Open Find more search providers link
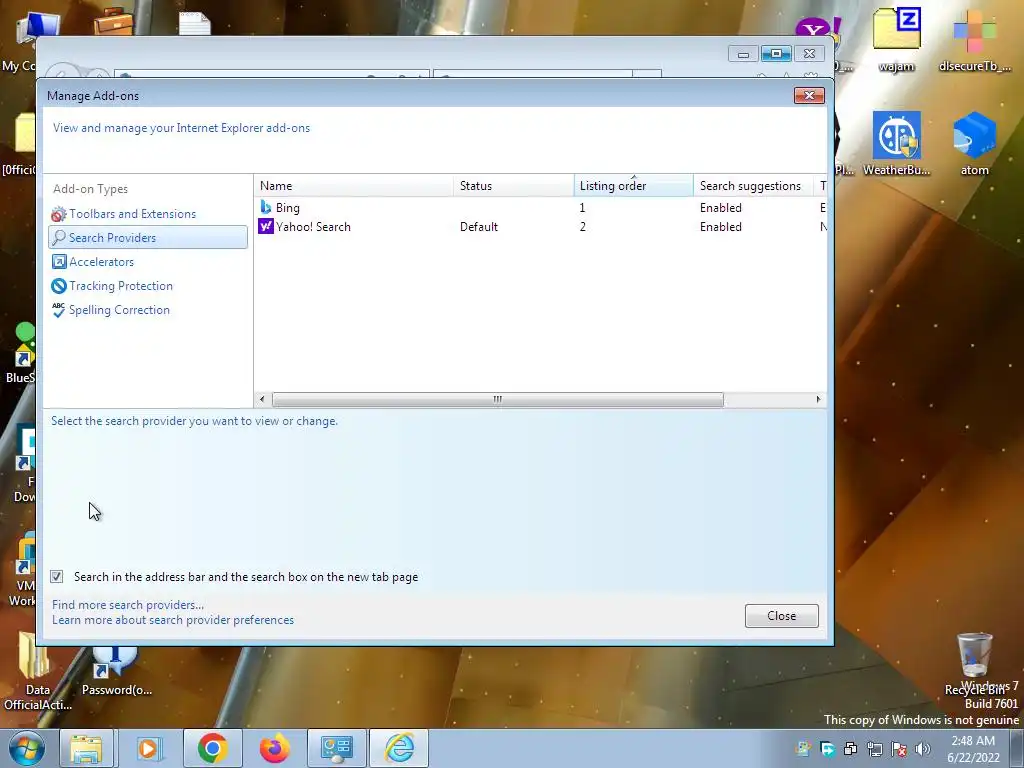 click(128, 605)
